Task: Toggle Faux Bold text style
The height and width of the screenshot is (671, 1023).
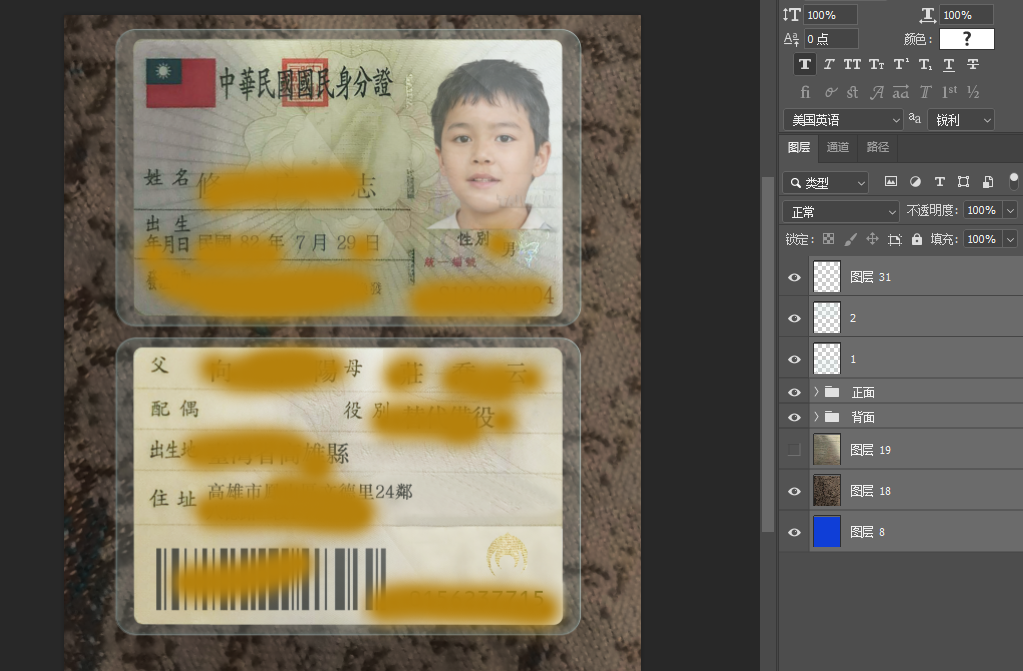Action: pyautogui.click(x=804, y=64)
